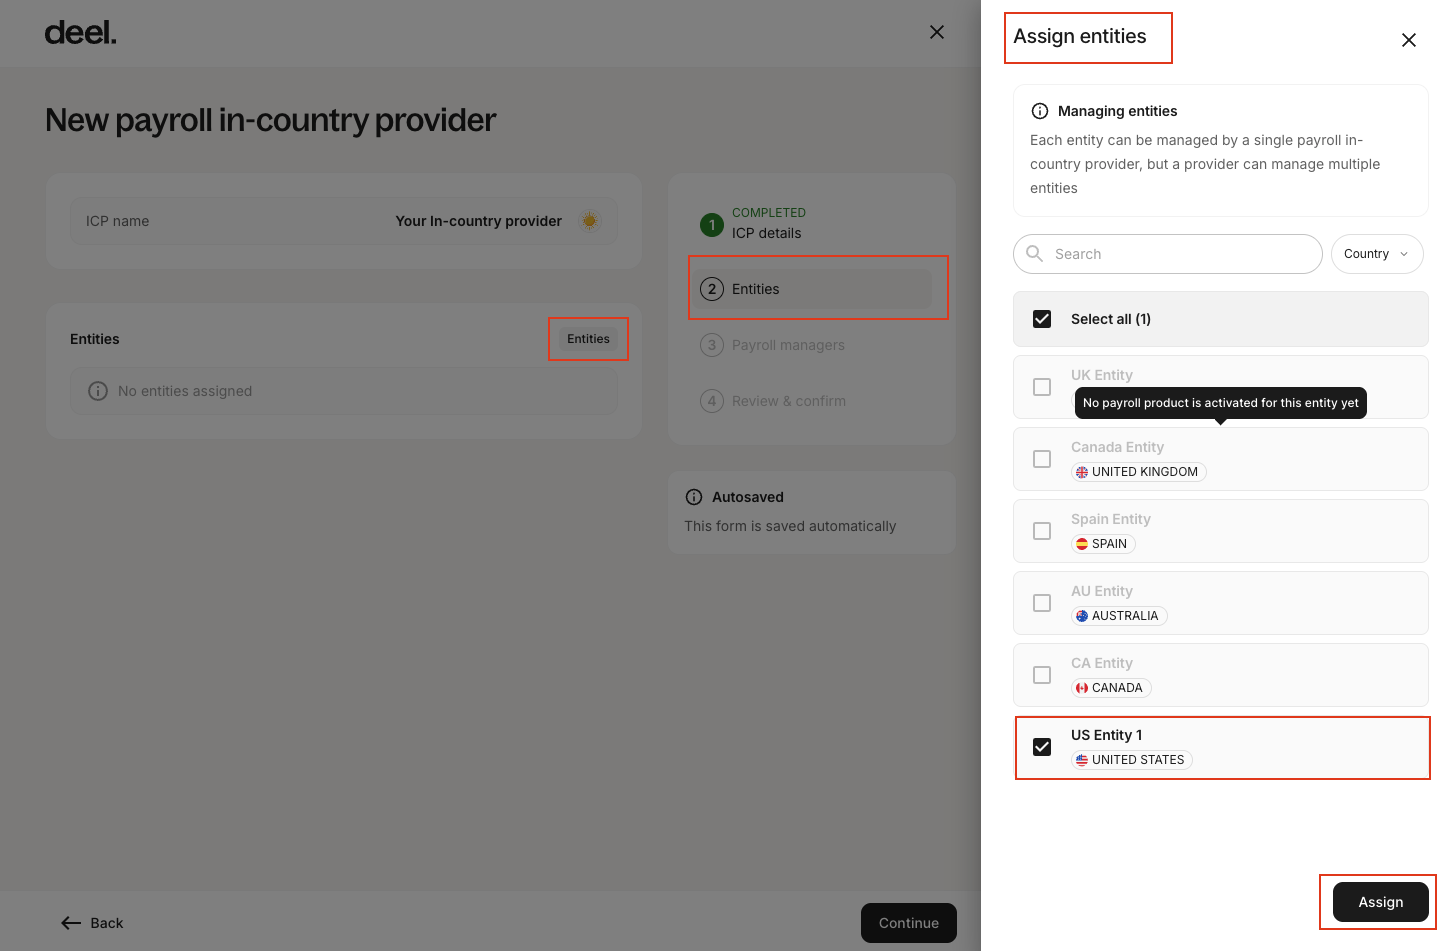Click the Deel logo

coord(80,33)
